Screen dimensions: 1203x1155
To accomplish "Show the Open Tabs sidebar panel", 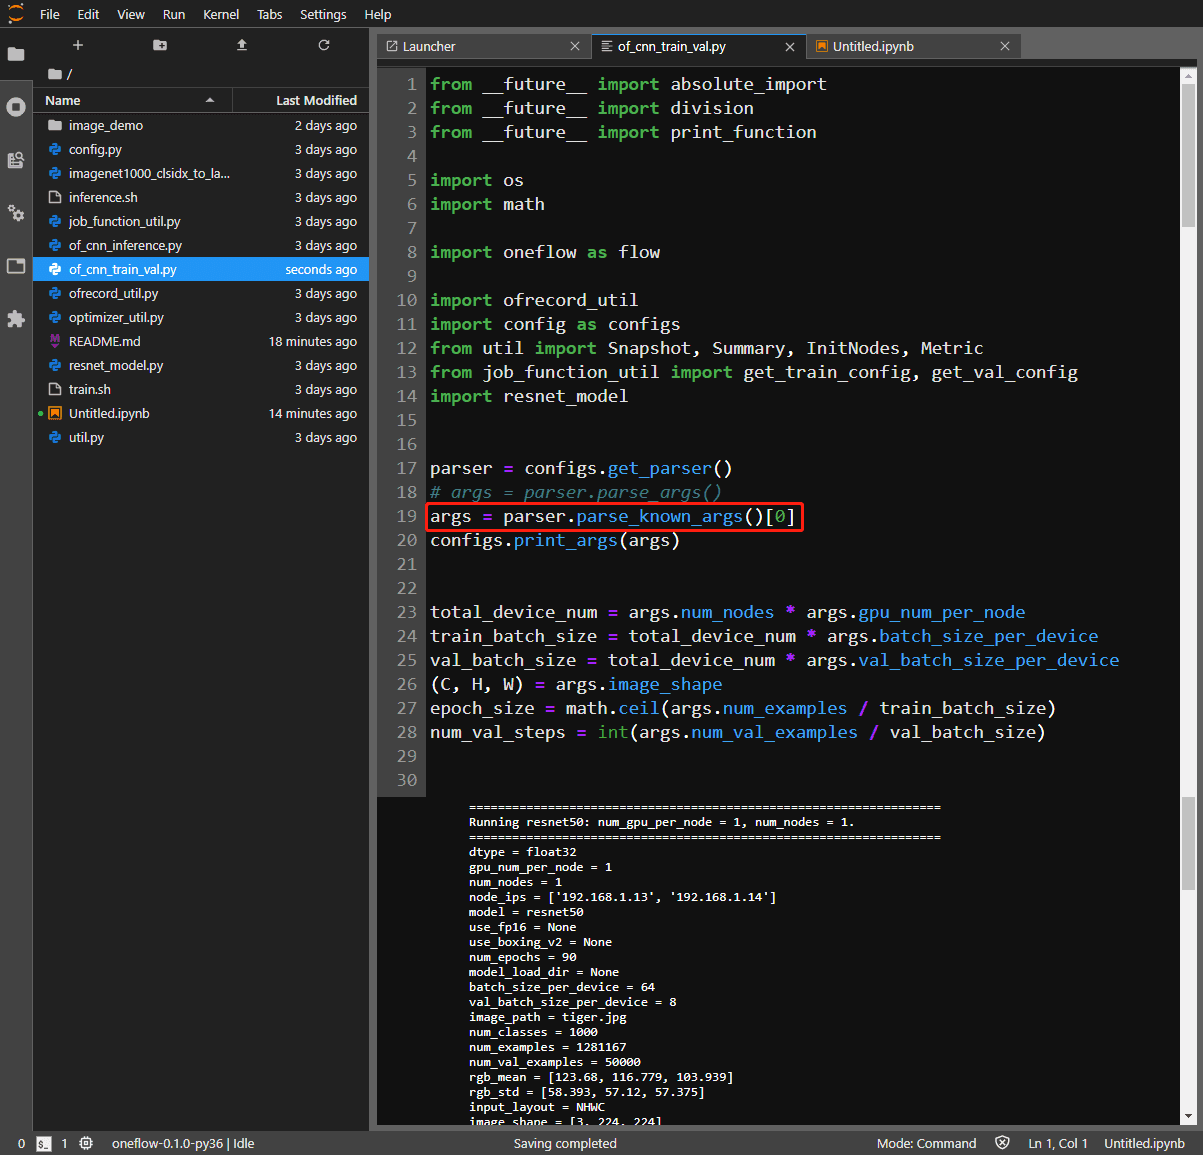I will pos(16,266).
